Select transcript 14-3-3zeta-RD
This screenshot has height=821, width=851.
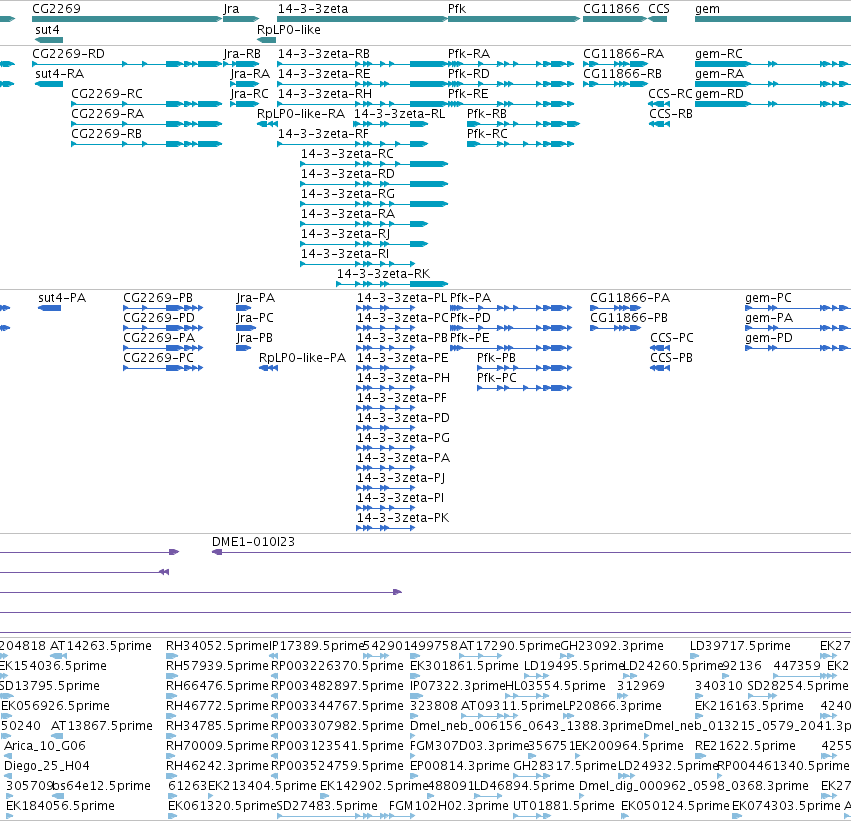tap(374, 184)
